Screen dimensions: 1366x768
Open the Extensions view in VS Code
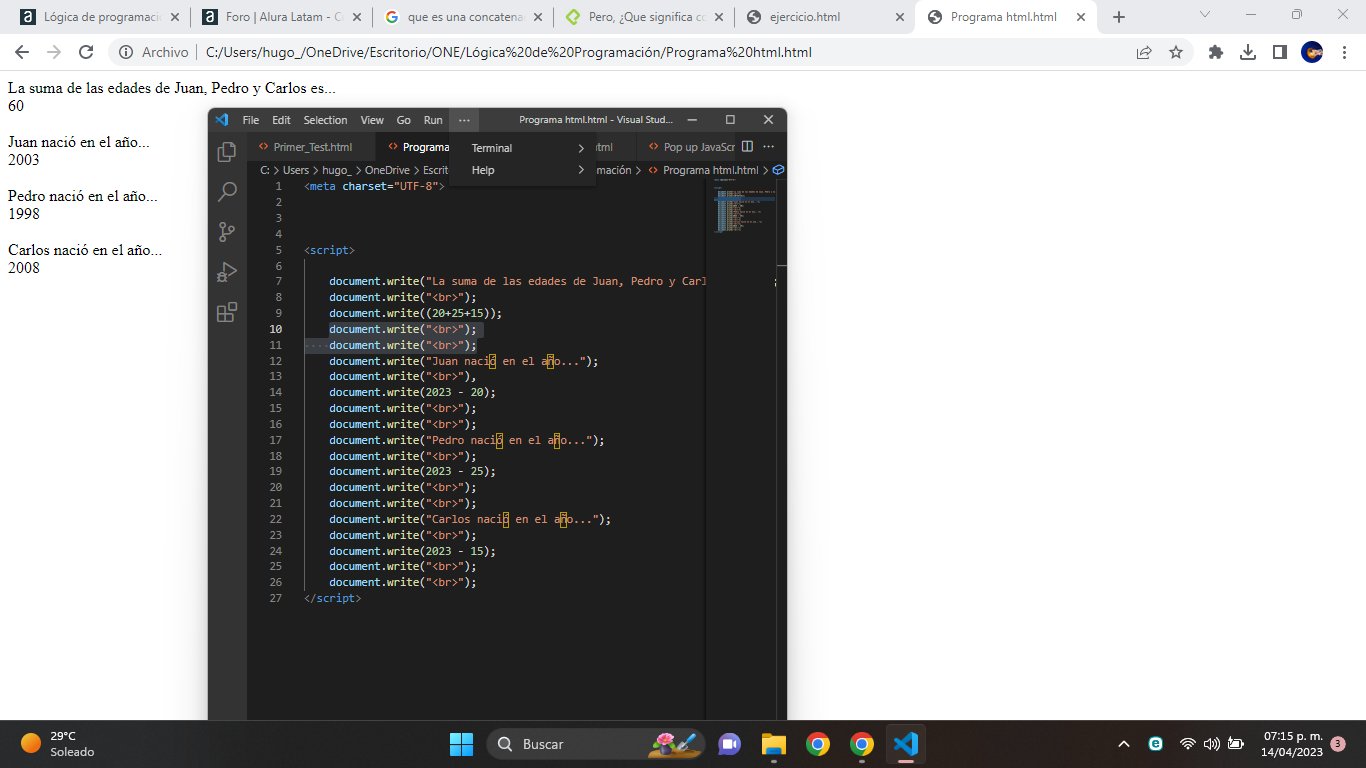pyautogui.click(x=227, y=312)
